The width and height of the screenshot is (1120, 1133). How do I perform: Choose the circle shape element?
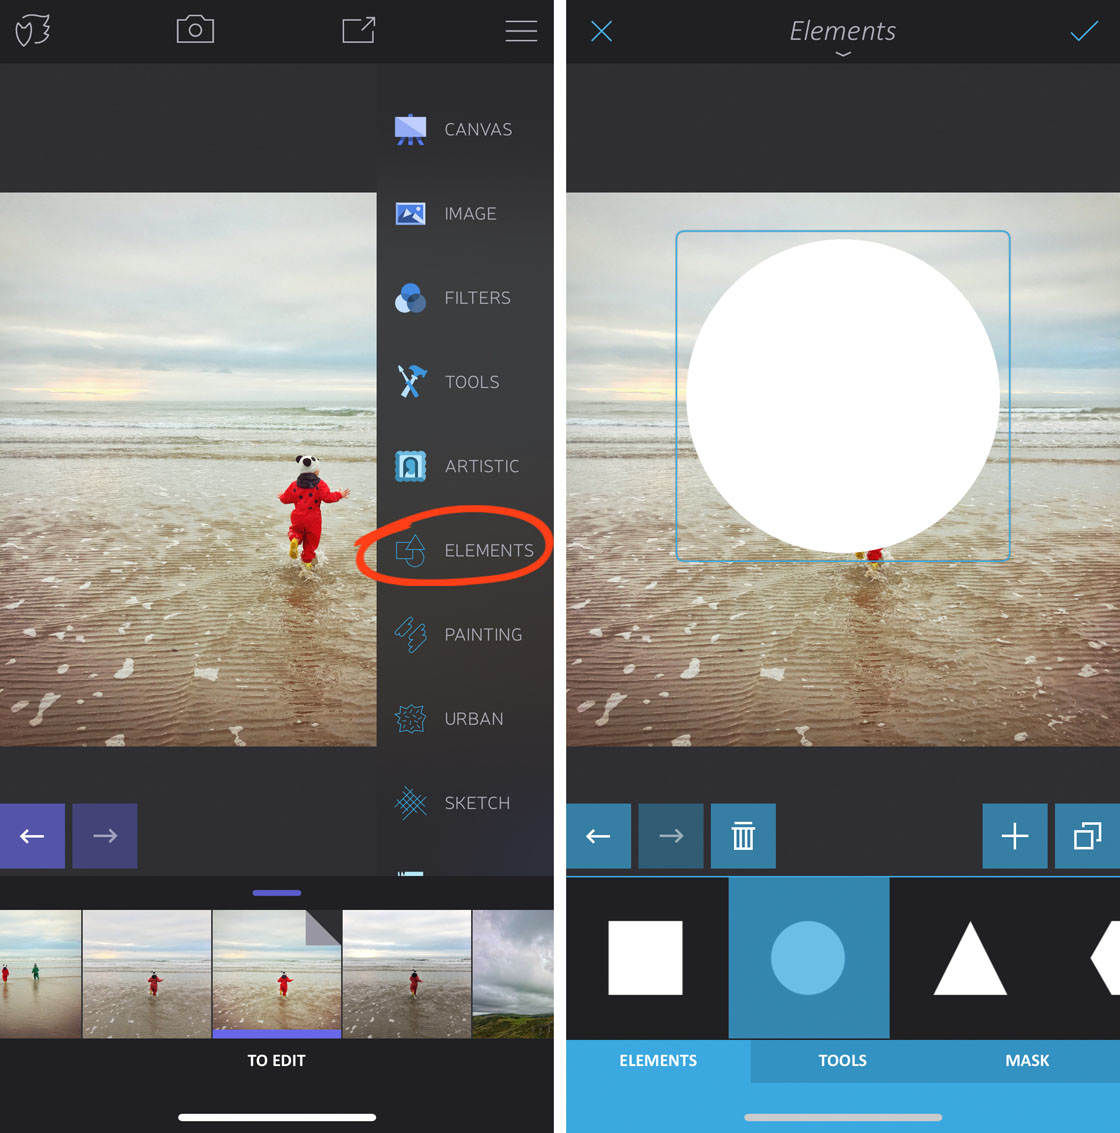click(x=808, y=958)
